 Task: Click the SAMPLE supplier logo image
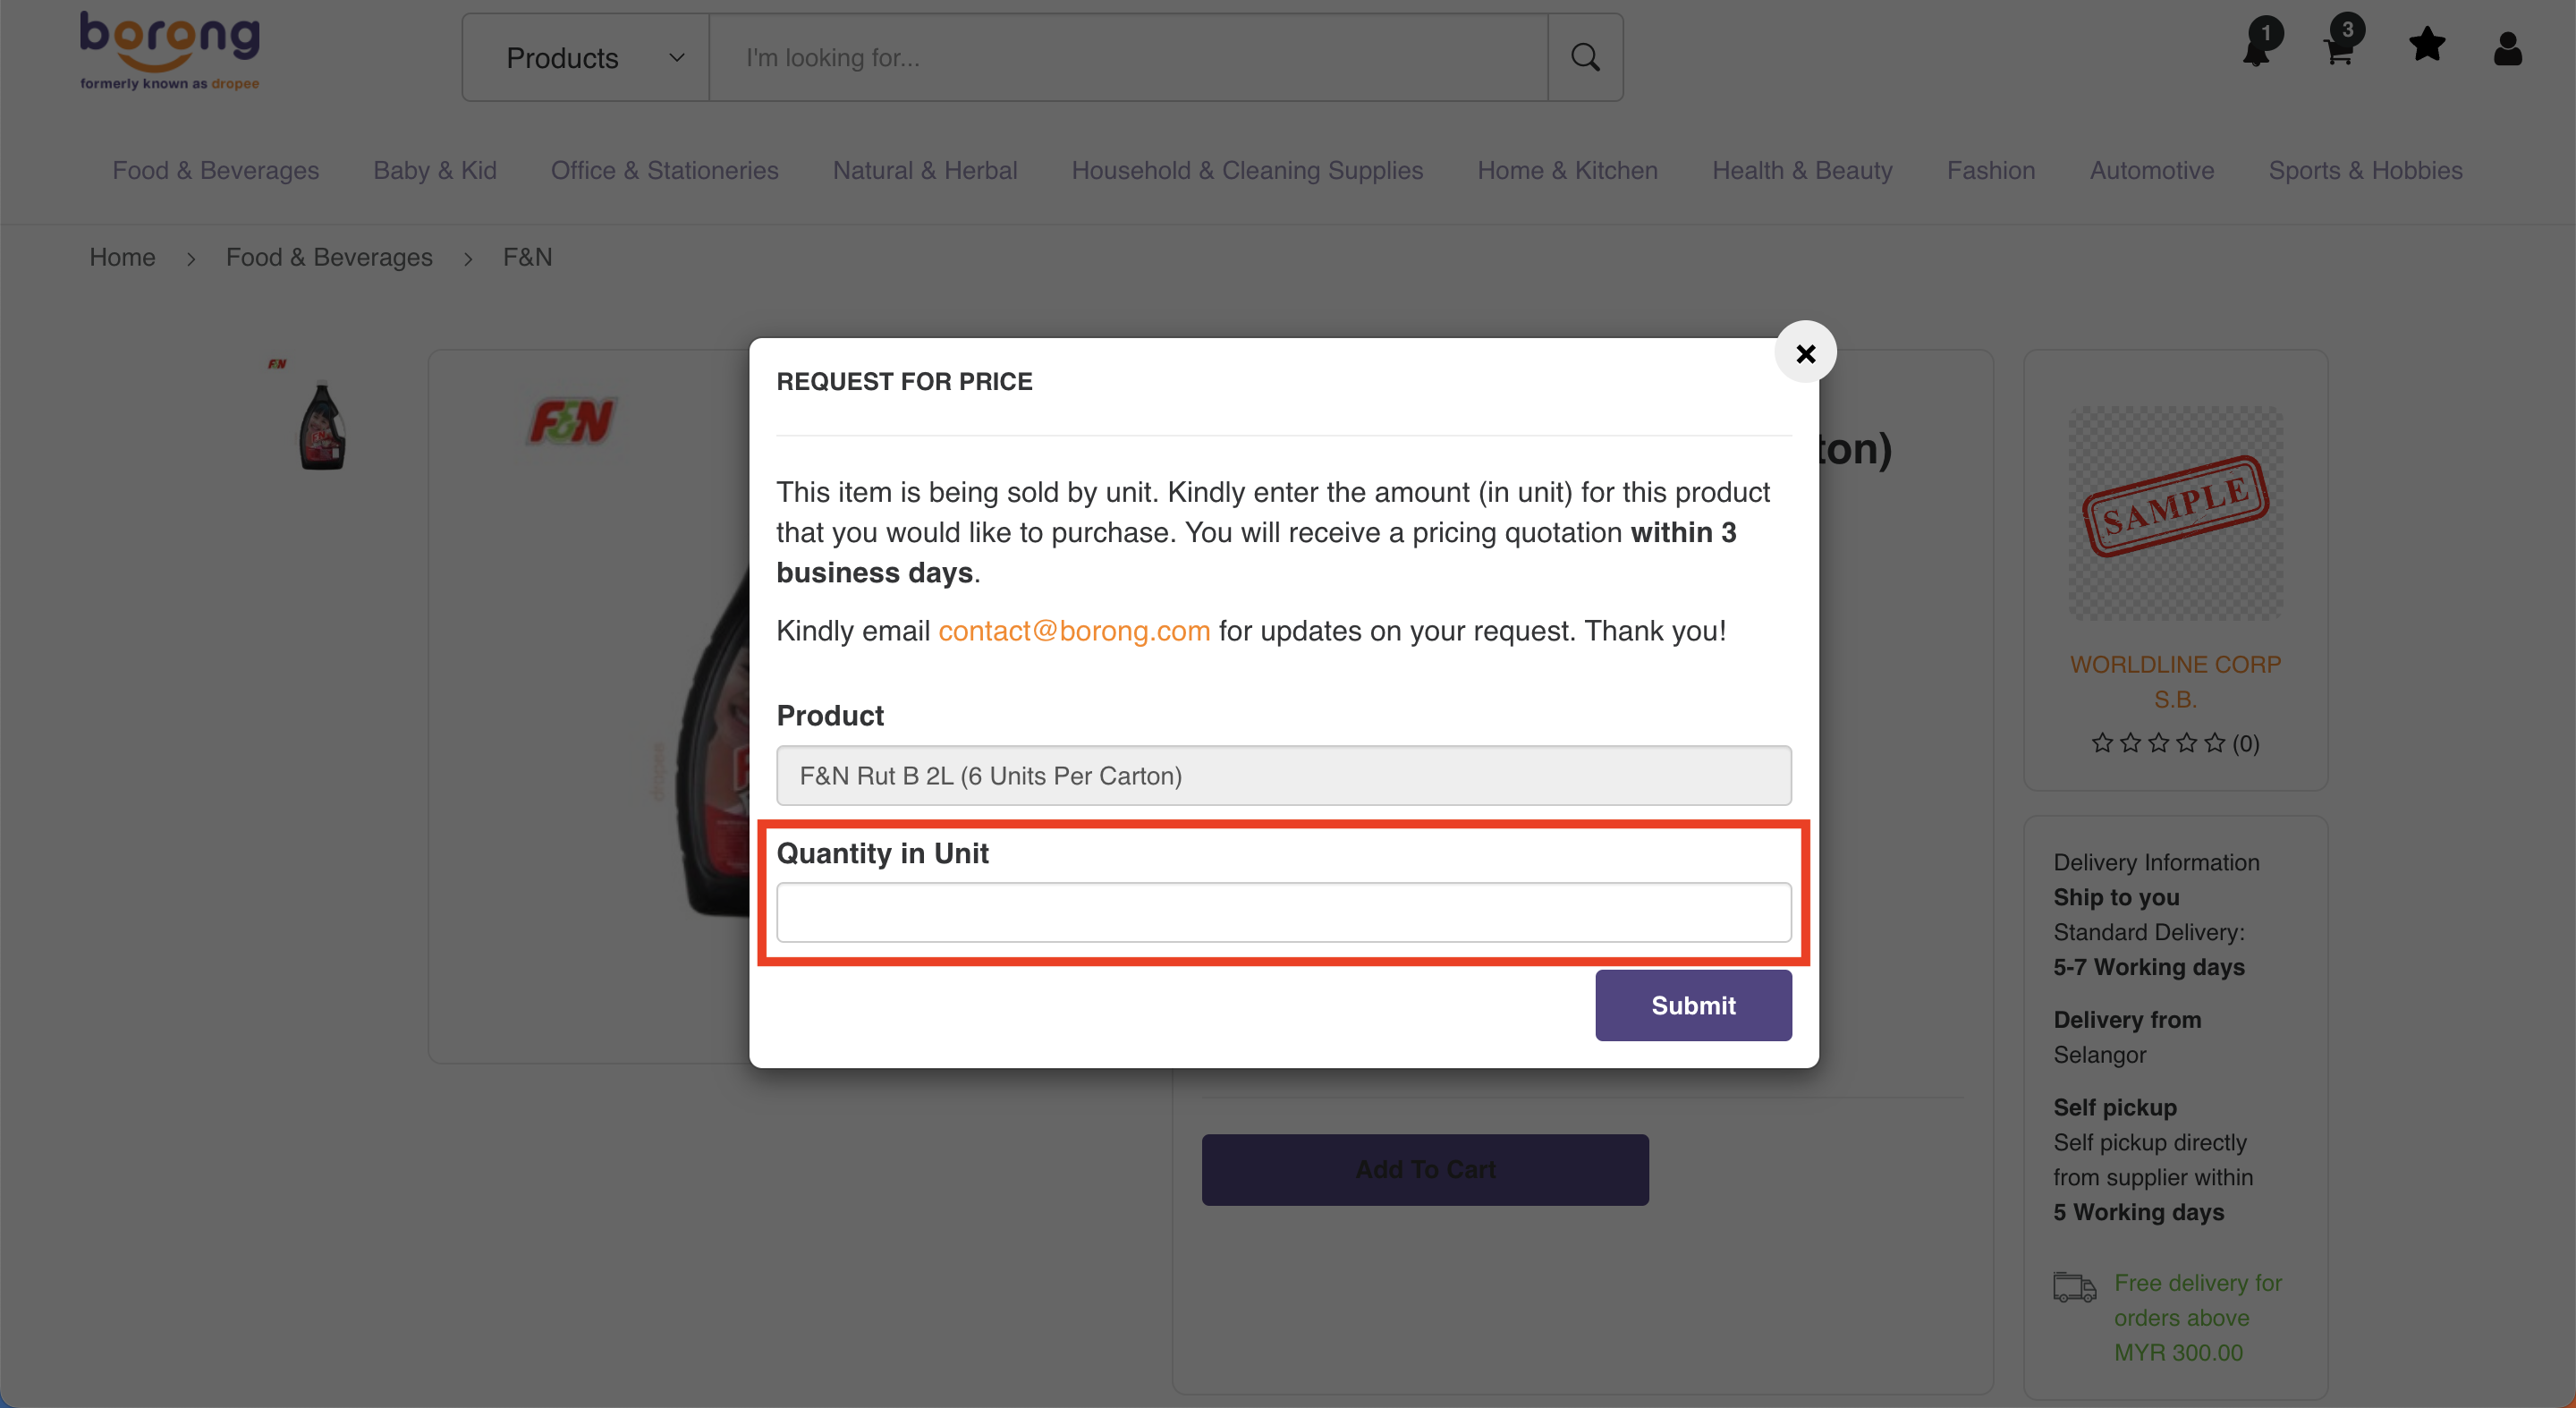coord(2175,512)
